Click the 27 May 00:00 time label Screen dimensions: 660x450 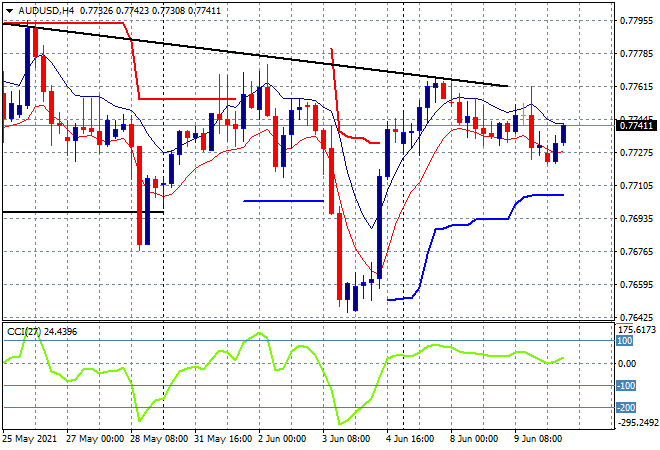[x=95, y=439]
